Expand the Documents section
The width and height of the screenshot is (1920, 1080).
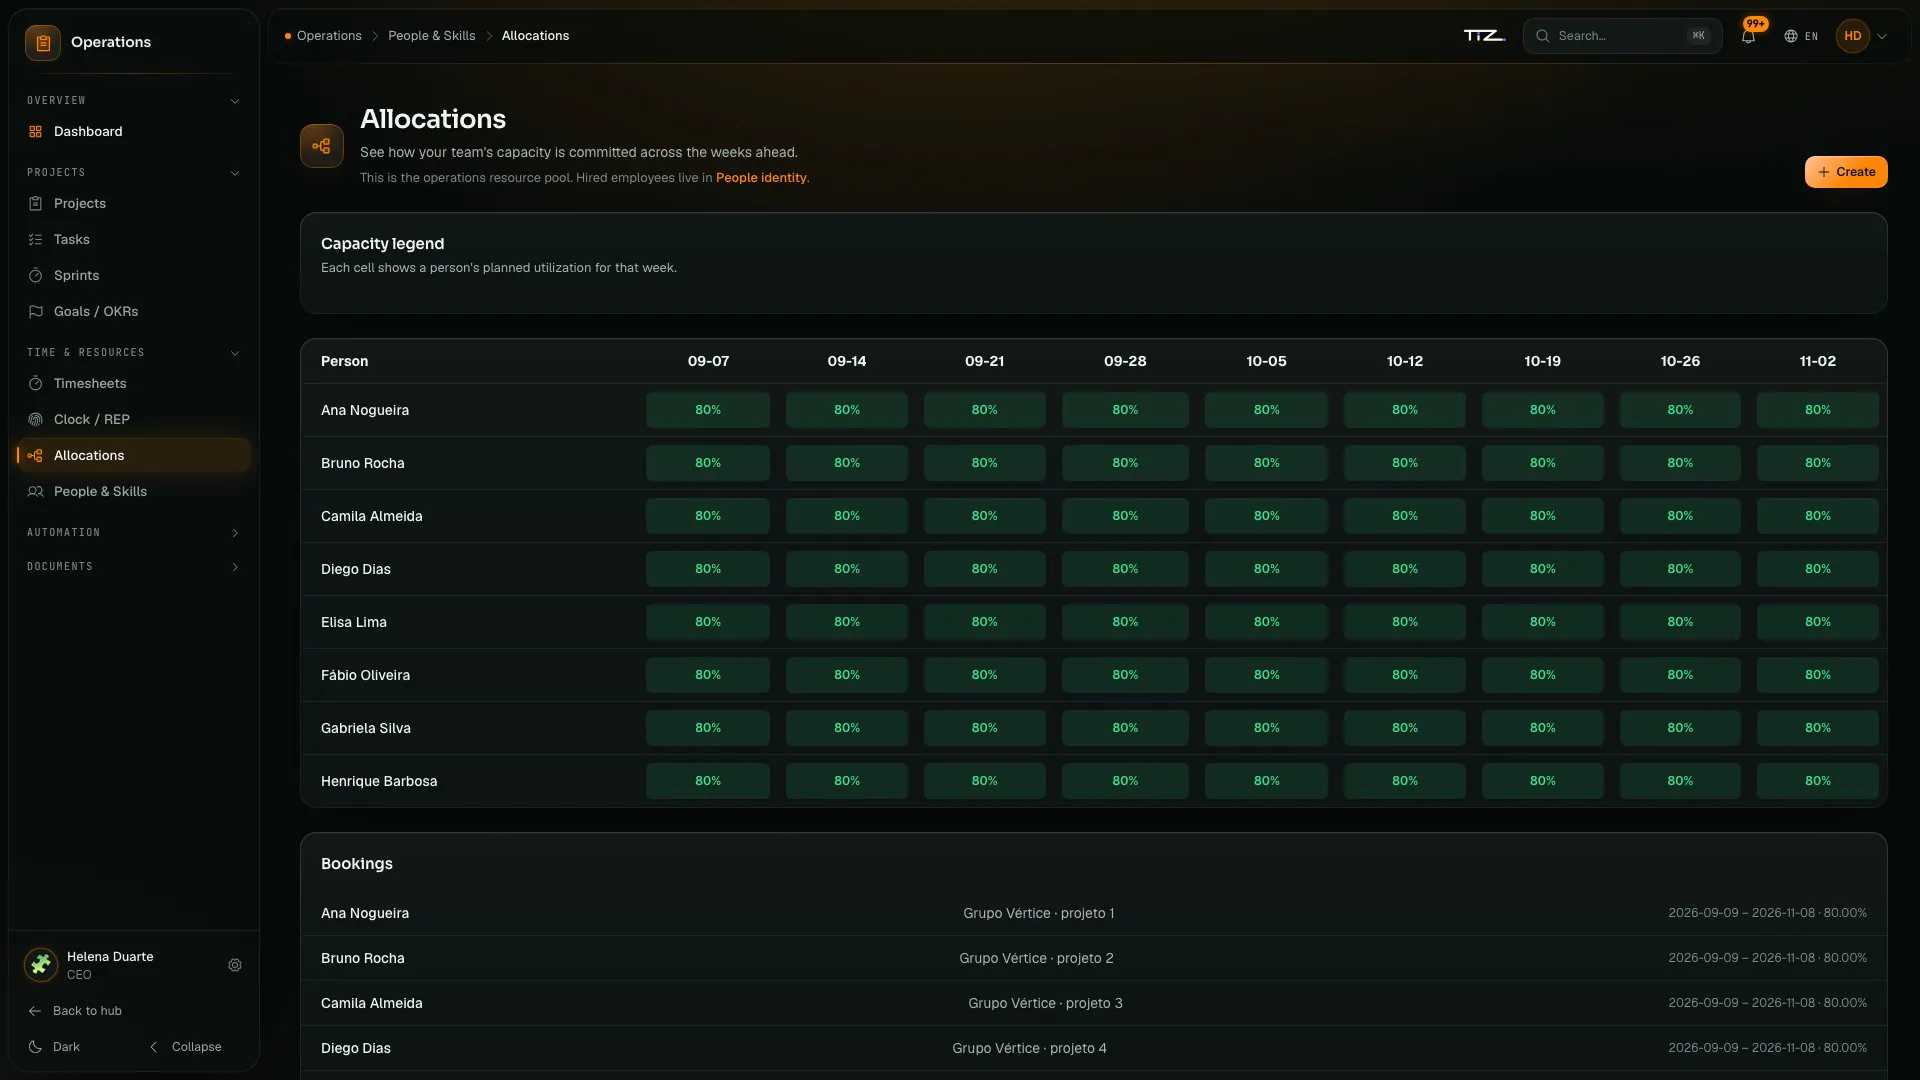coord(134,567)
